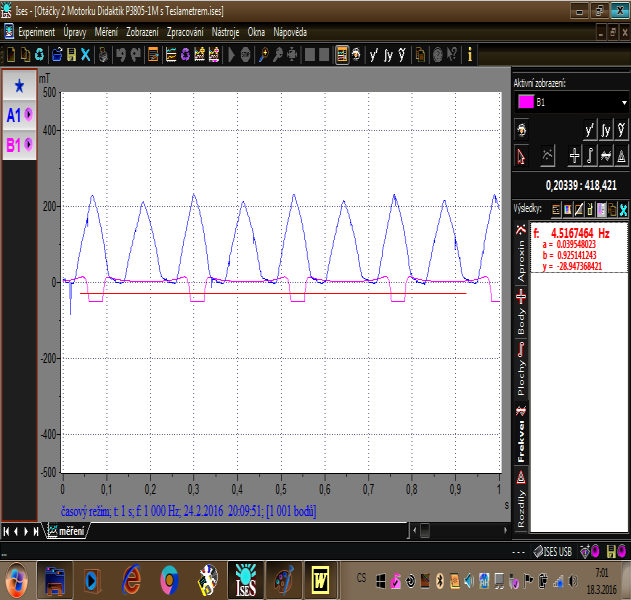
Task: Open the Okna menu
Action: click(x=256, y=32)
